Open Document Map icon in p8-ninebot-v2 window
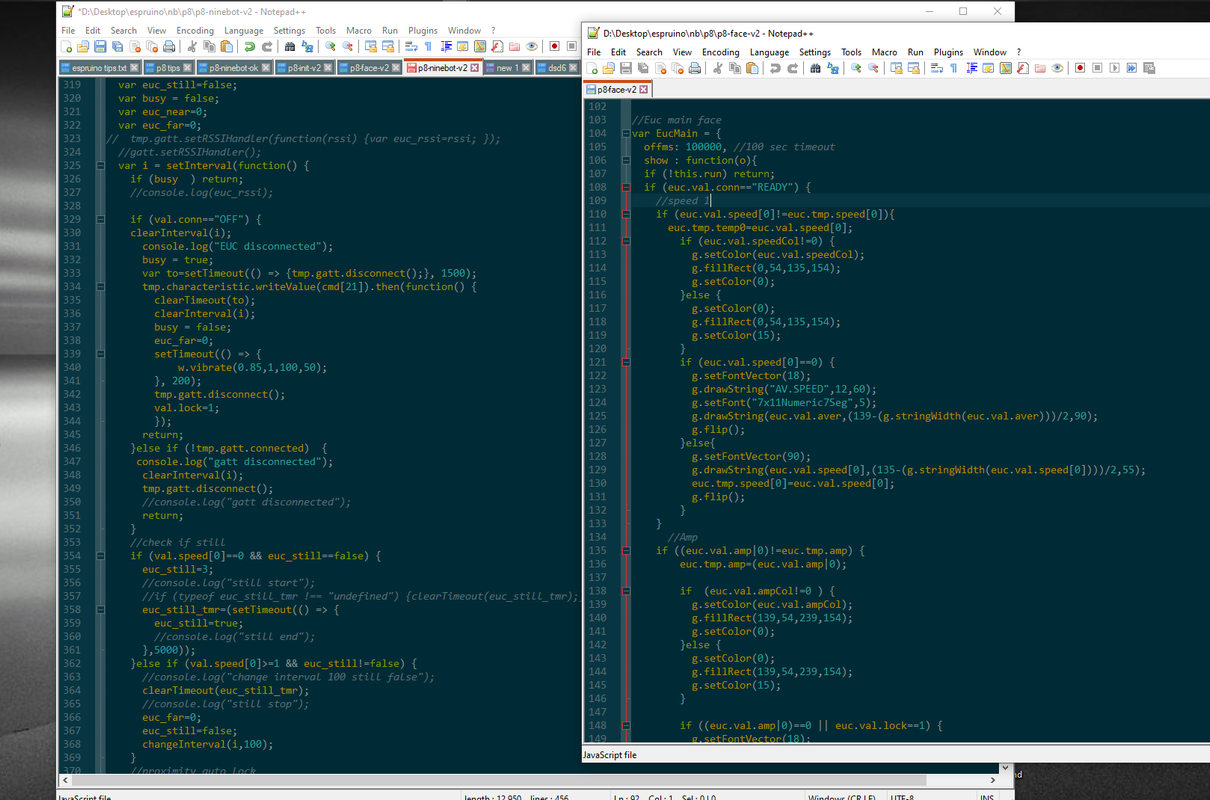This screenshot has width=1210, height=800. [x=479, y=46]
